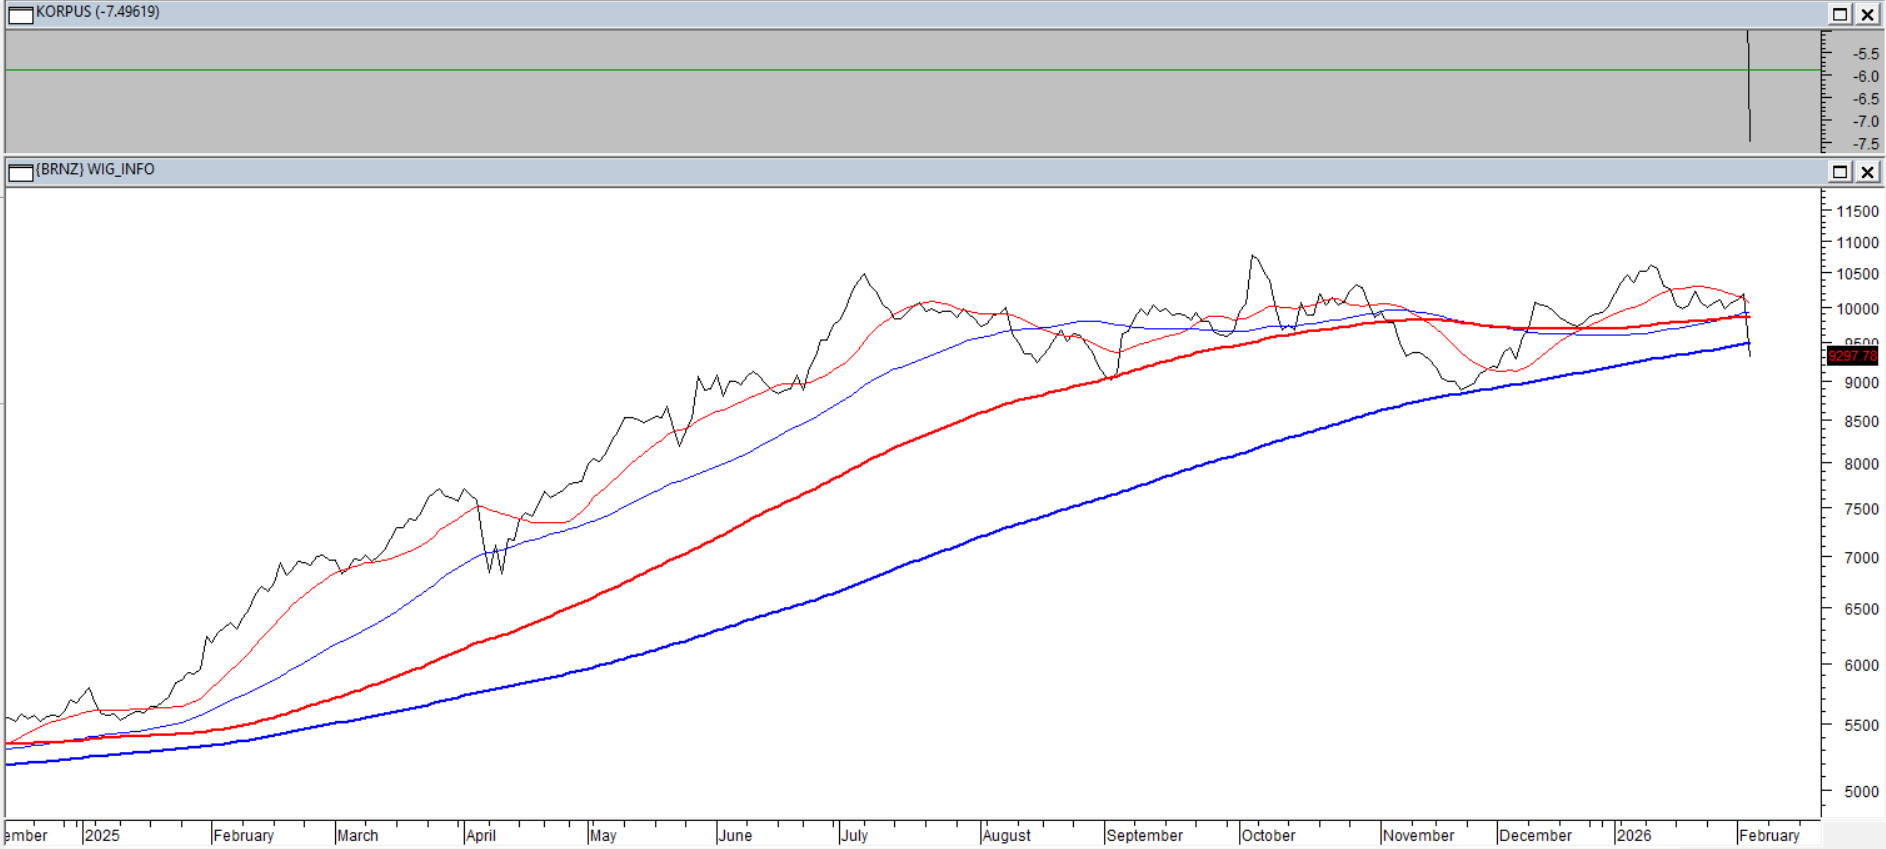Click the 2025 year marker on date axis

click(102, 836)
